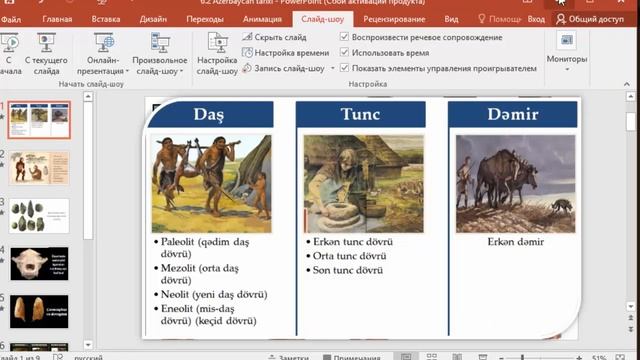This screenshot has height=360, width=640.
Task: Open the Slide Show (Слайд-шоу) tab
Action: [x=322, y=19]
